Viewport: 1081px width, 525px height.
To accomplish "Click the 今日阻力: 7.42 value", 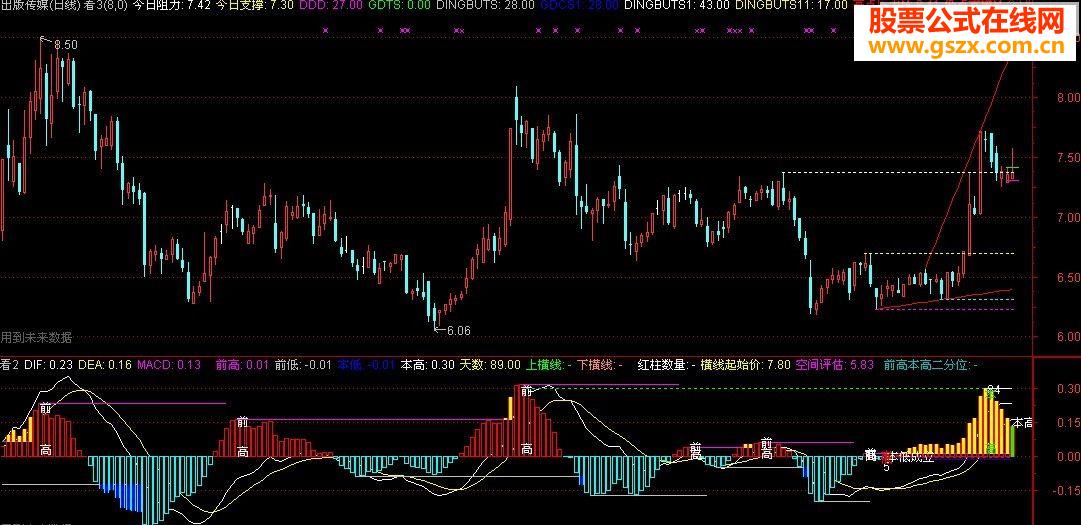I will click(170, 6).
